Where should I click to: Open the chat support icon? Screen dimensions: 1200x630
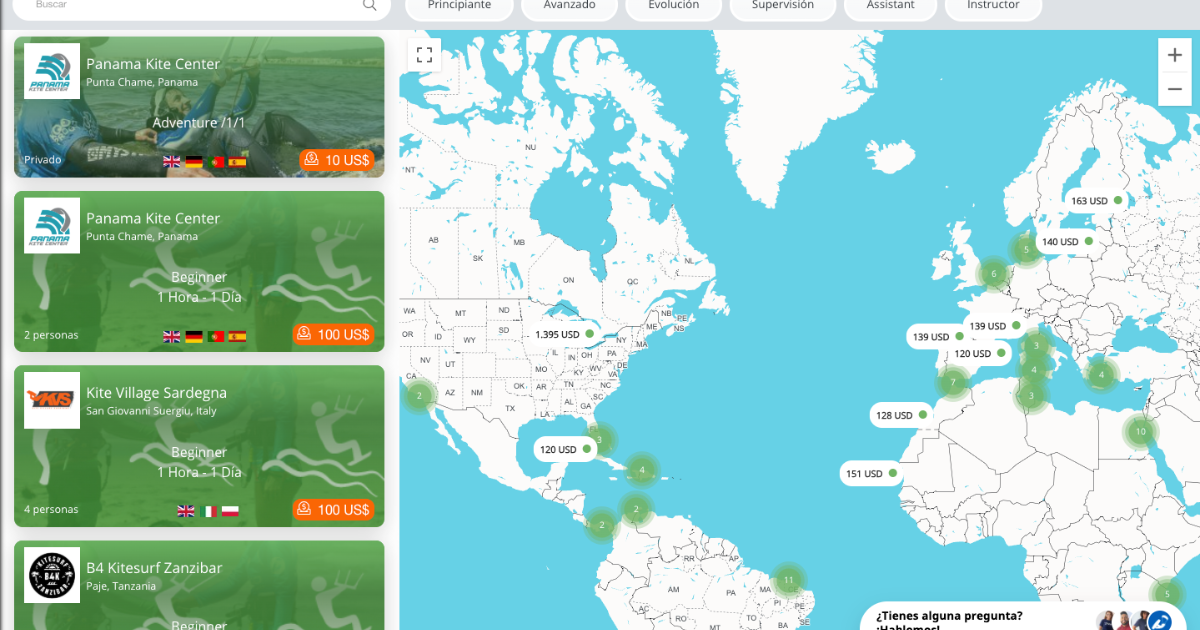1159,620
